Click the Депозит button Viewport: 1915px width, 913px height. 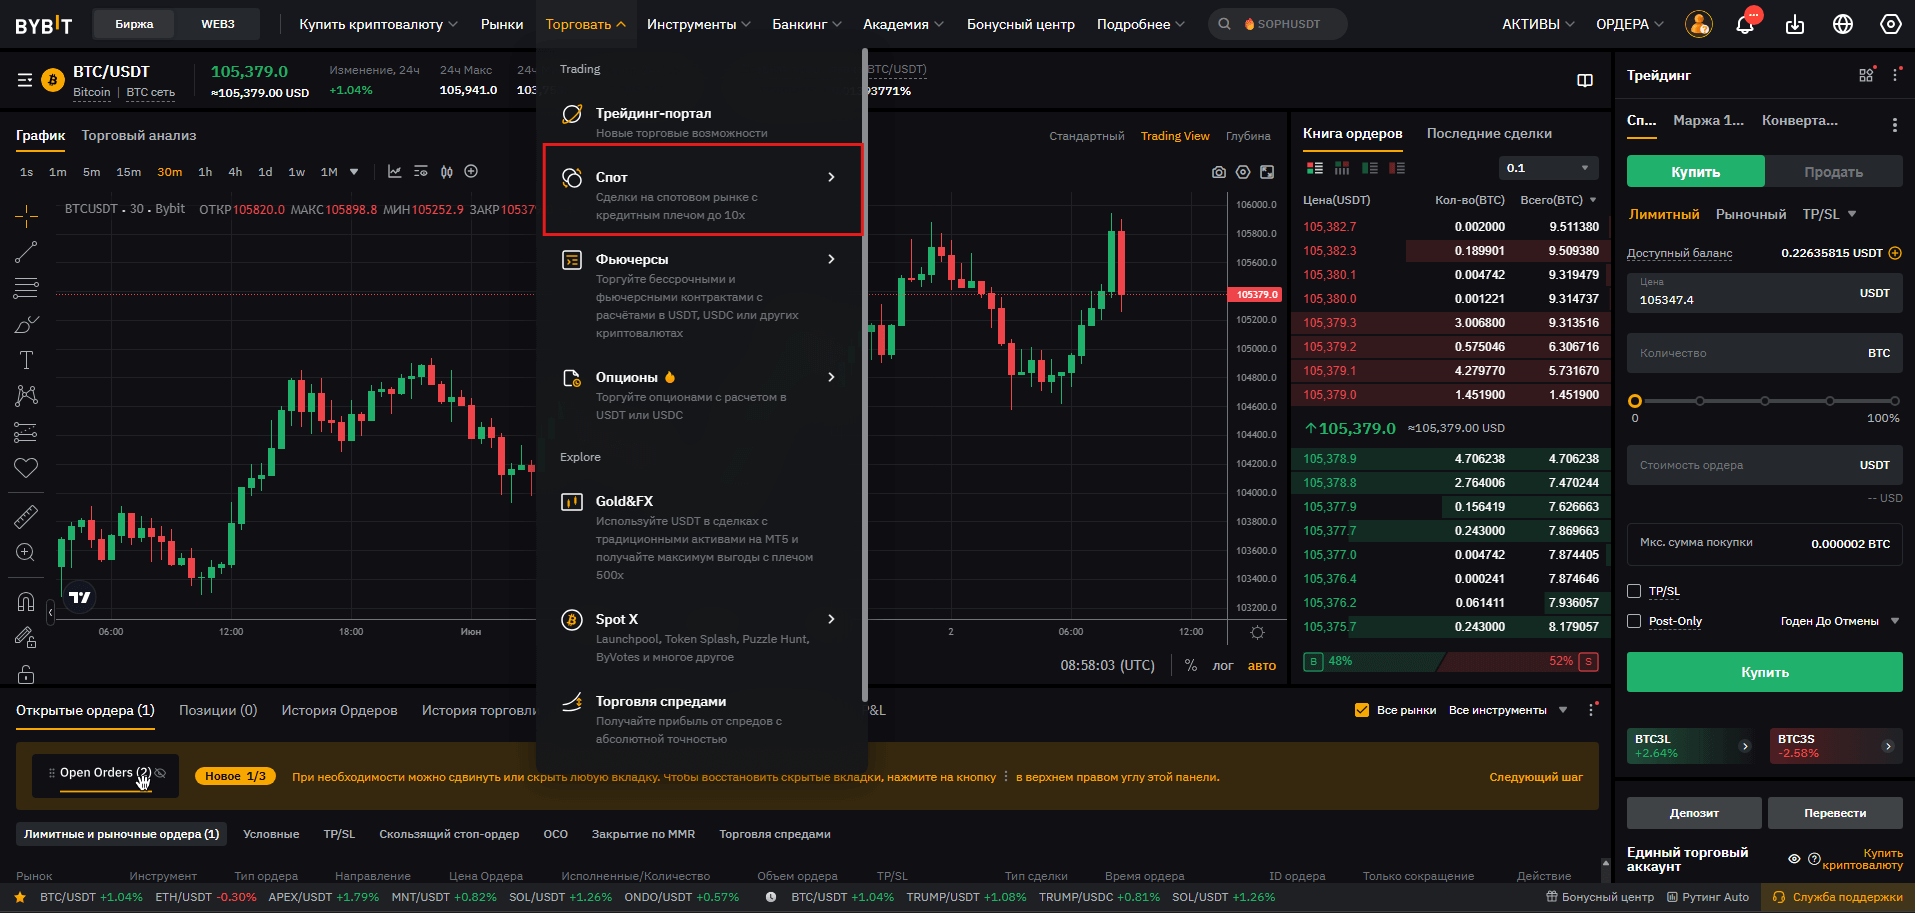(1694, 813)
